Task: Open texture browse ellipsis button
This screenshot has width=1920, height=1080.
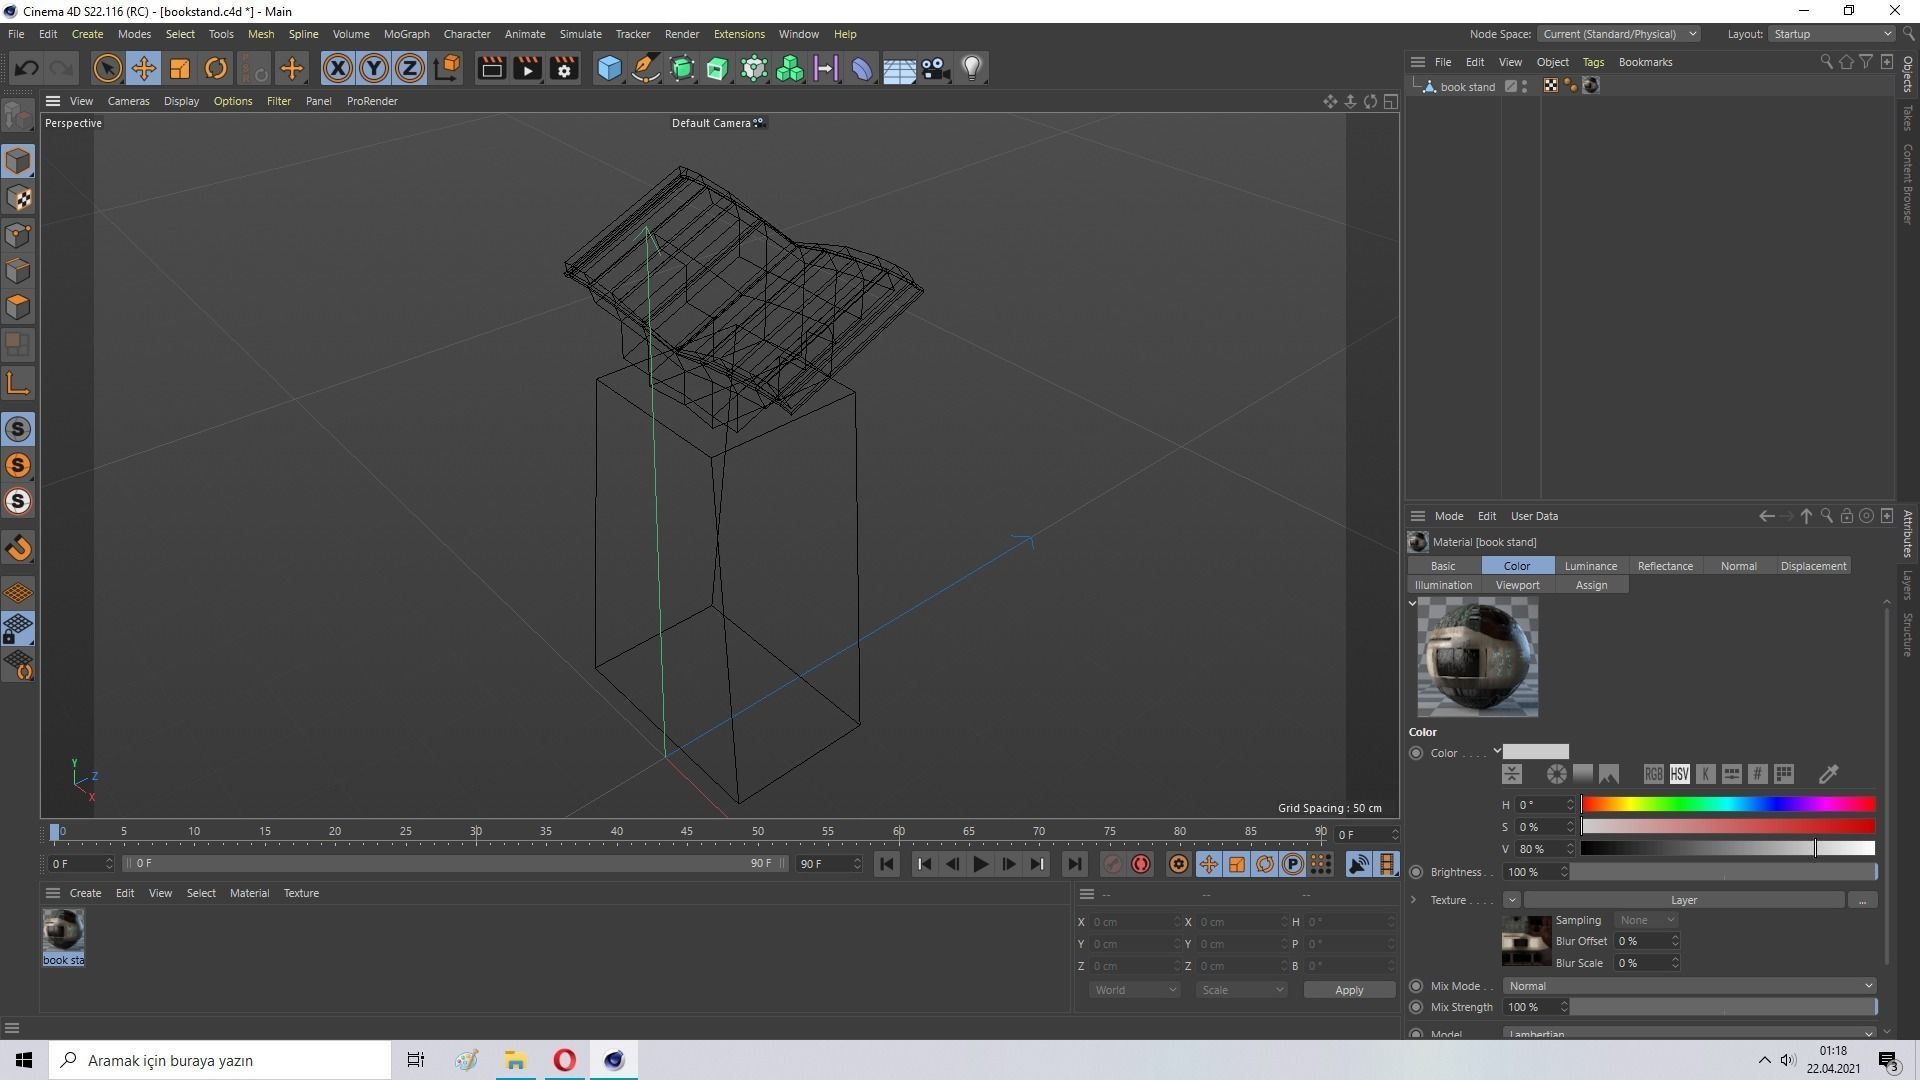Action: [1862, 900]
